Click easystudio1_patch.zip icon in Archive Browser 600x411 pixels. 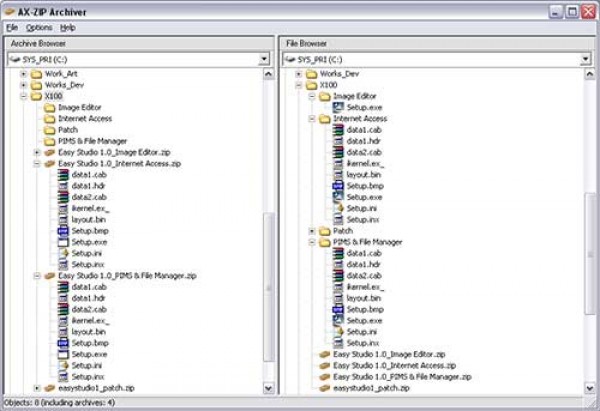[49, 388]
